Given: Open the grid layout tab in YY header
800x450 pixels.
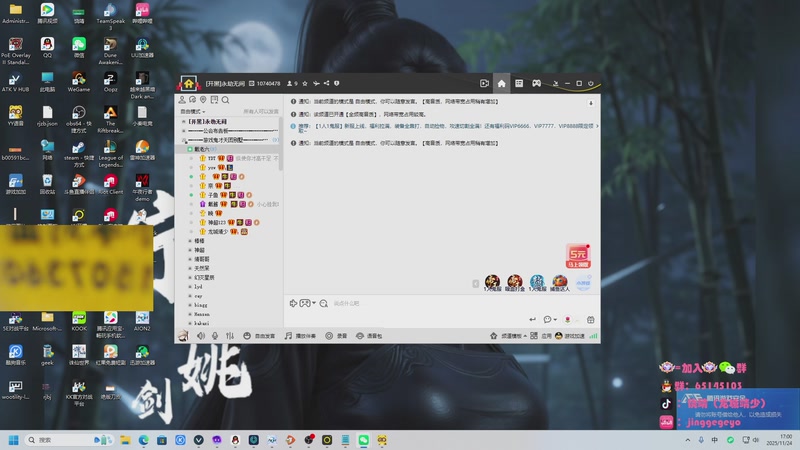Looking at the screenshot, I should pyautogui.click(x=519, y=83).
